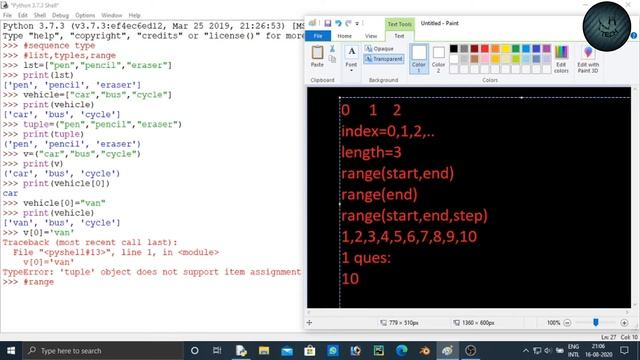Select the Transparent background option

pos(384,59)
